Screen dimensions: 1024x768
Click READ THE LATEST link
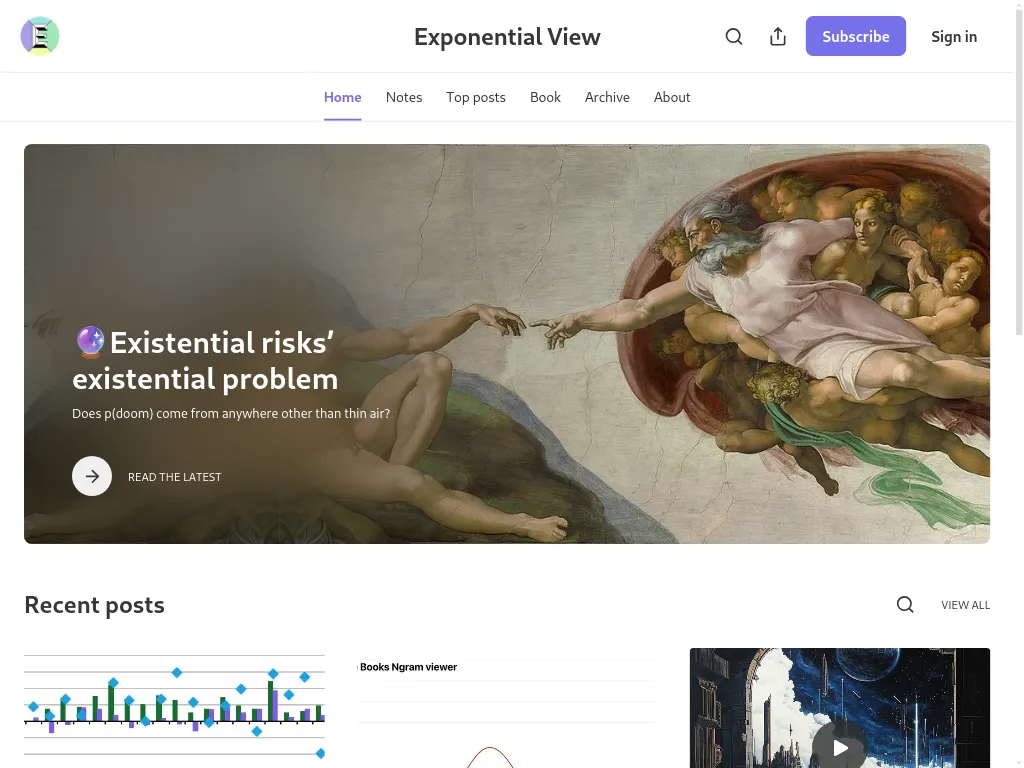point(174,477)
